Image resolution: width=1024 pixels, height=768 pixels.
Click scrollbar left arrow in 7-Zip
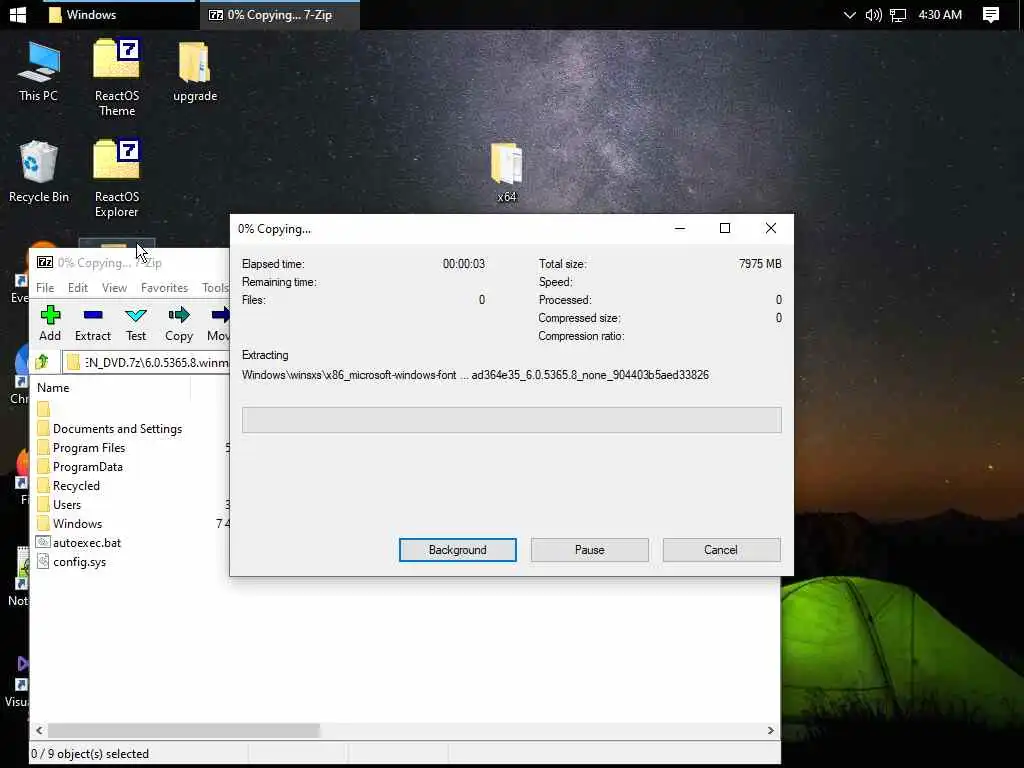[x=39, y=730]
